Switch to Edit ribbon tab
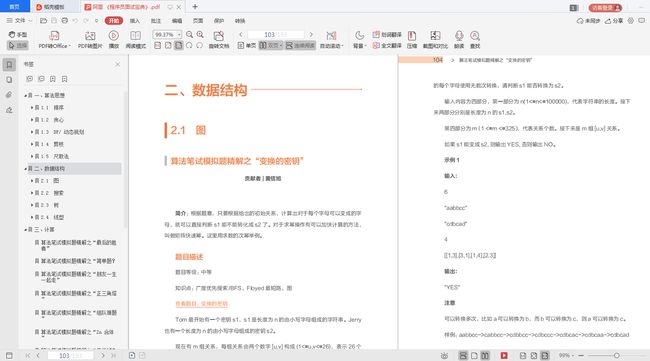This screenshot has width=650, height=361. pos(177,20)
